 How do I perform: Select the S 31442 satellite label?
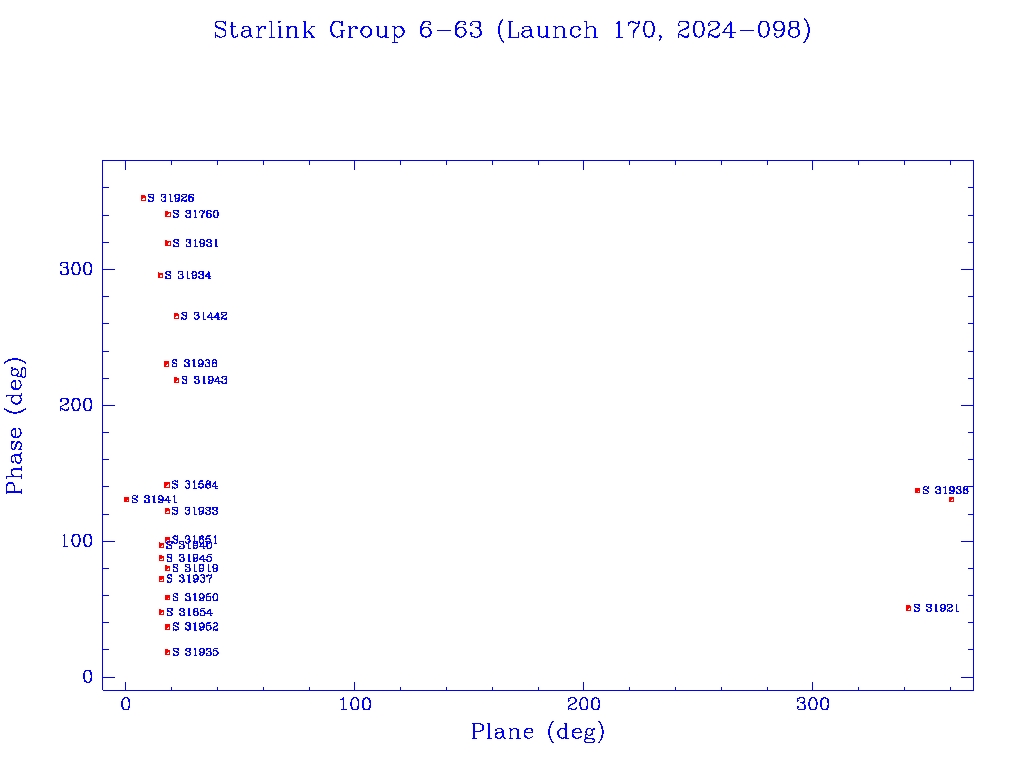204,316
